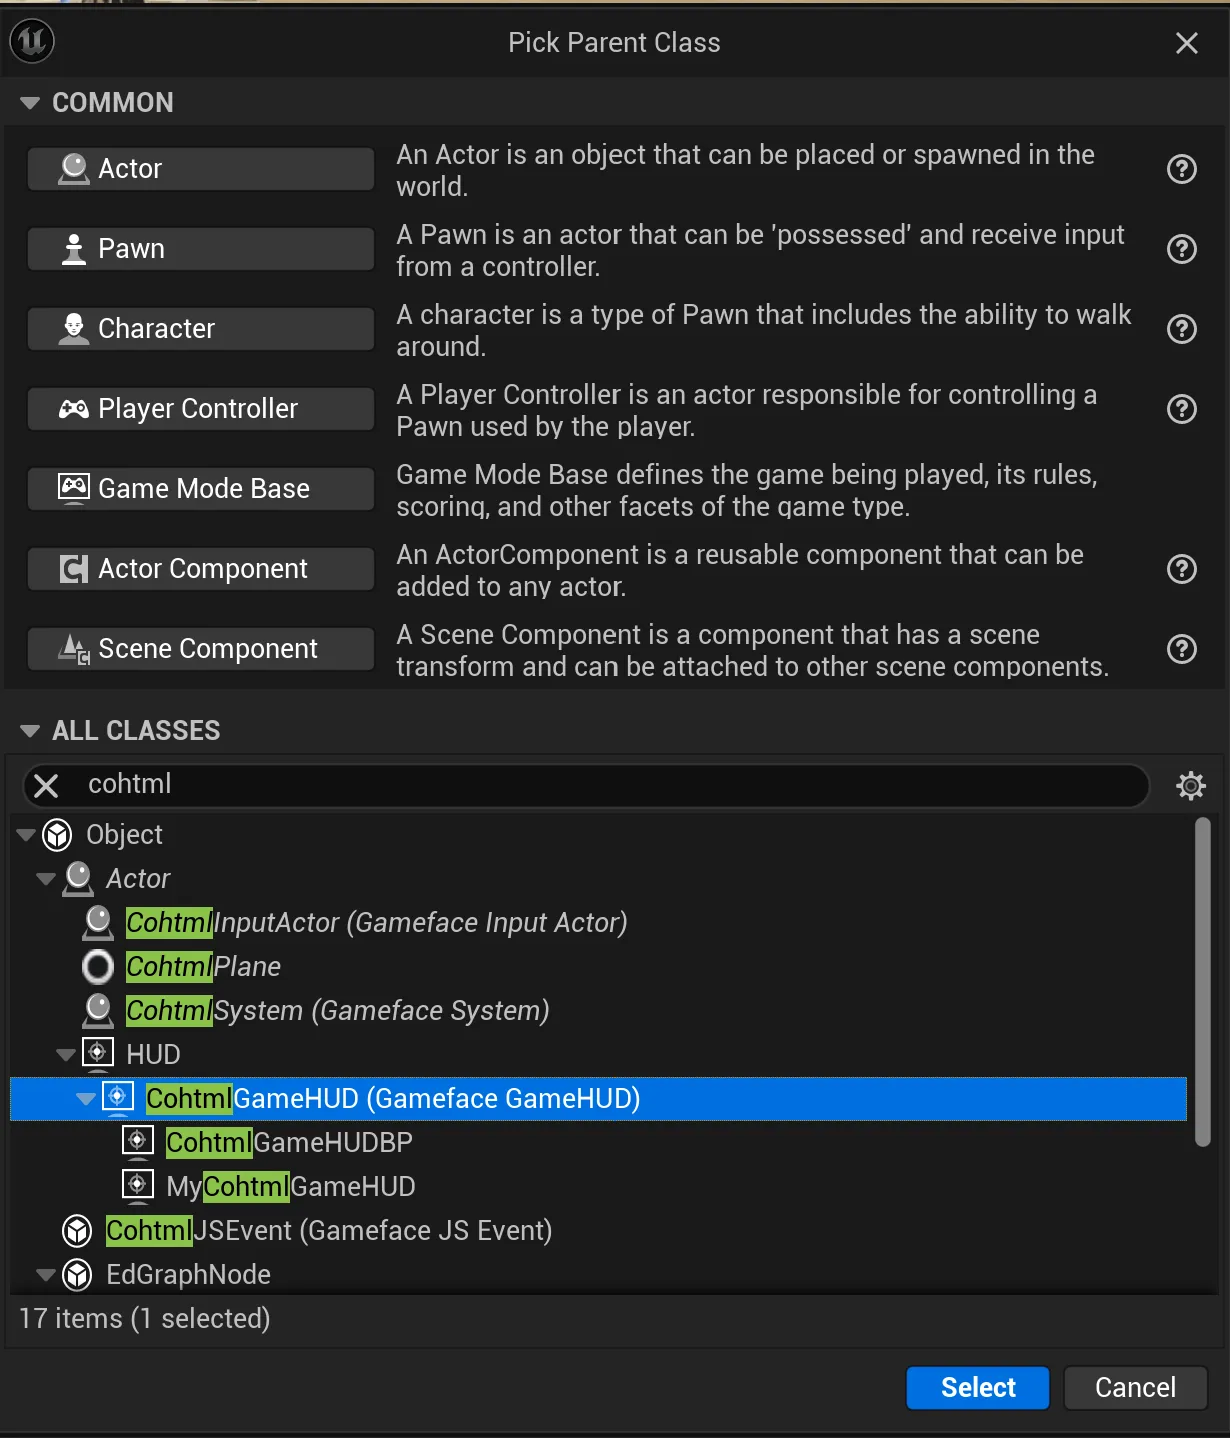This screenshot has height=1438, width=1230.
Task: Click the help icon beside Actor description
Action: pyautogui.click(x=1181, y=169)
